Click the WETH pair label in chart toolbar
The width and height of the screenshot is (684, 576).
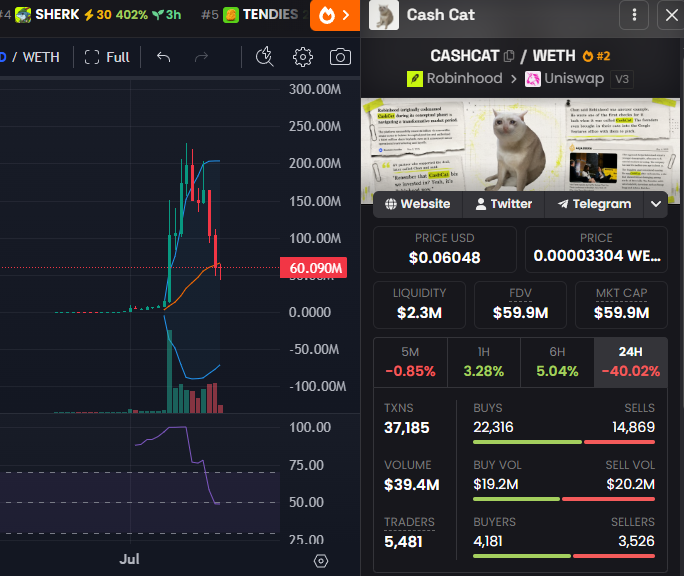point(41,57)
